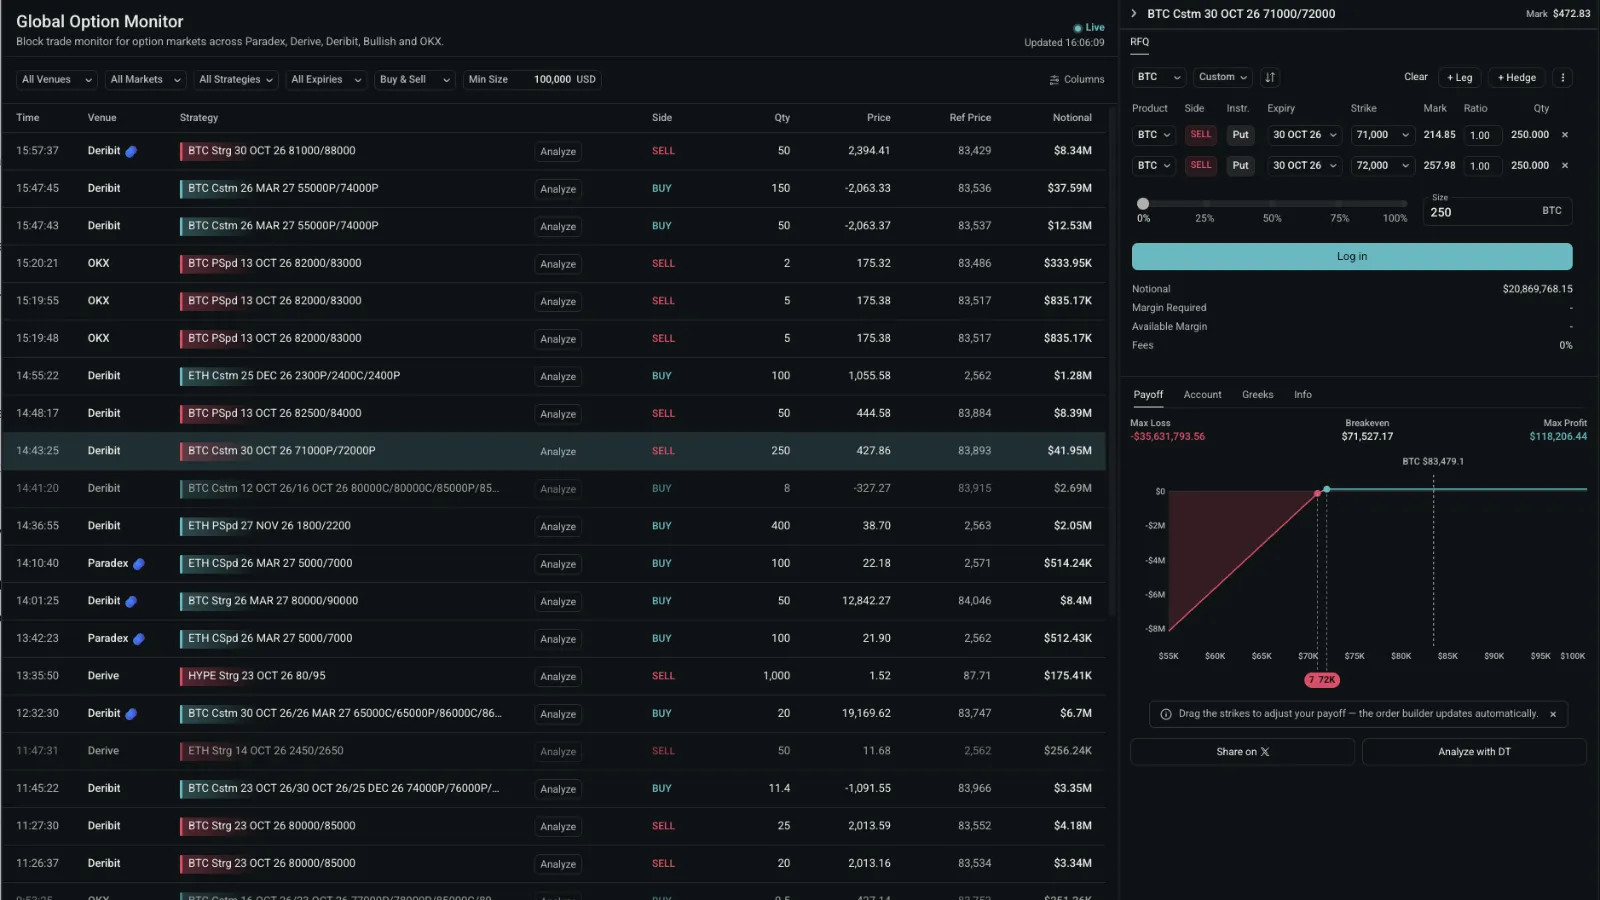
Task: Switch to the Greeks tab
Action: point(1257,395)
